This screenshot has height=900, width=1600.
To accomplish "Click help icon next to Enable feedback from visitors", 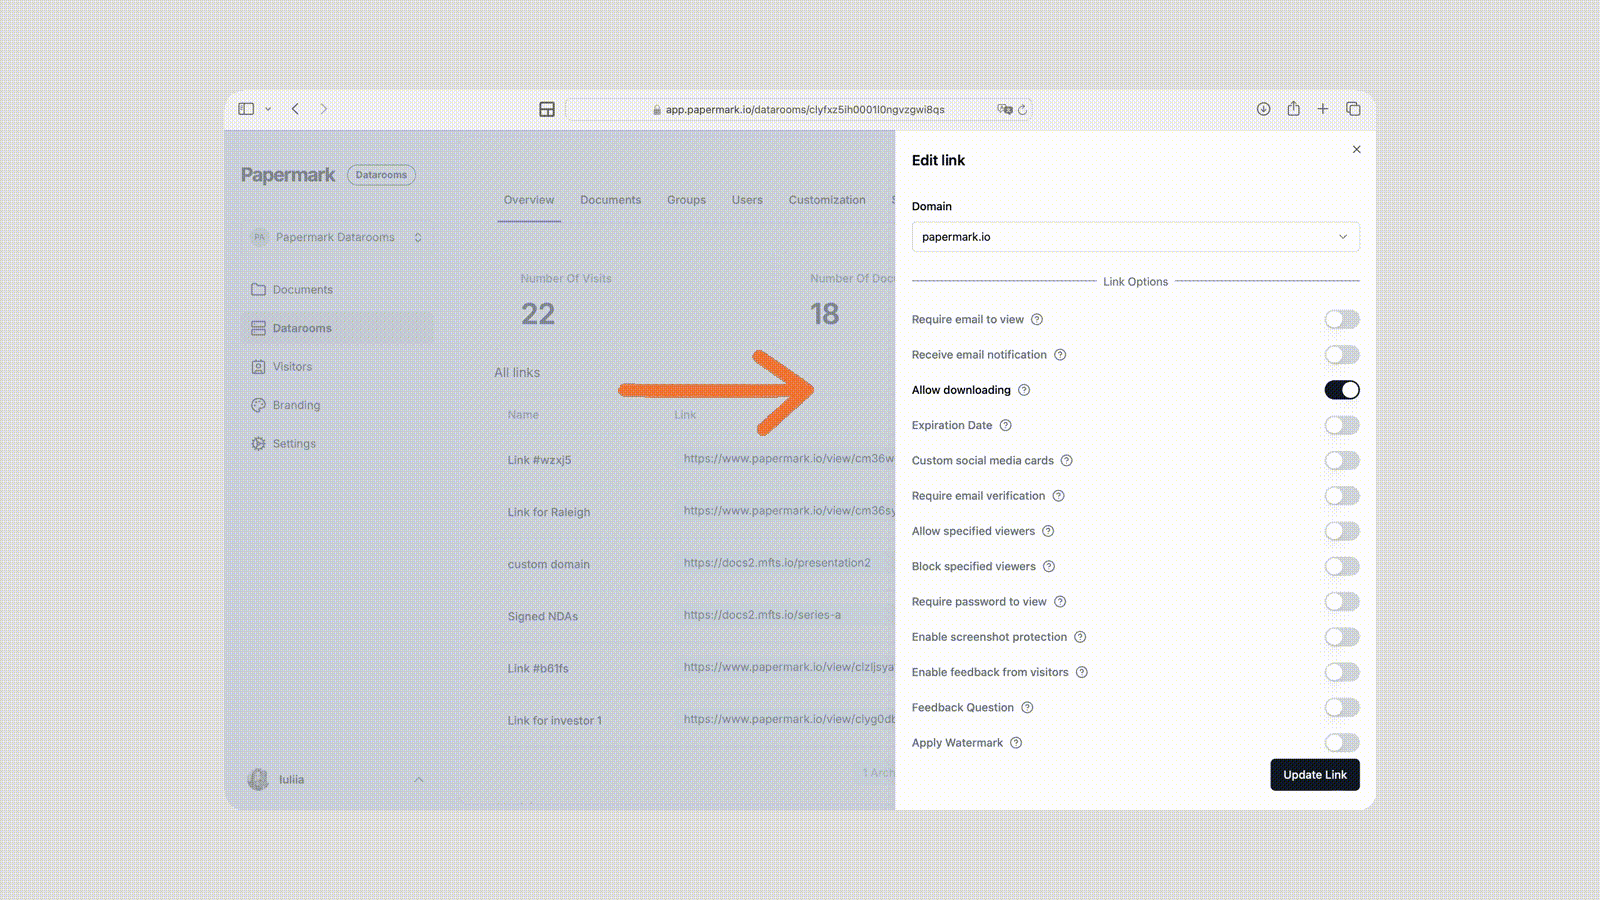I will point(1082,672).
